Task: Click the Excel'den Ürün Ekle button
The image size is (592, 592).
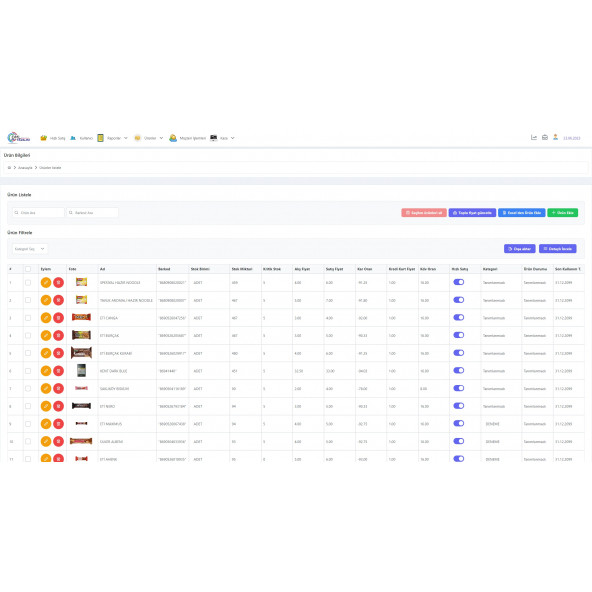Action: coord(522,213)
